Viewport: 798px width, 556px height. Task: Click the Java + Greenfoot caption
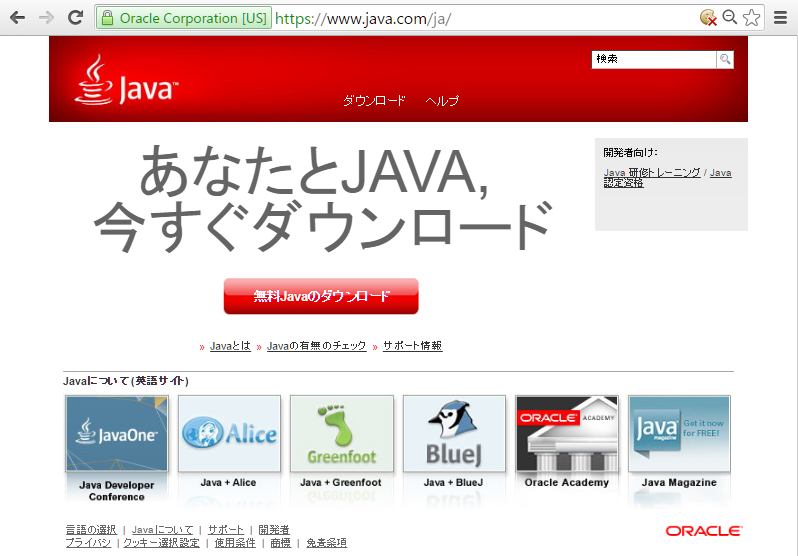[340, 483]
